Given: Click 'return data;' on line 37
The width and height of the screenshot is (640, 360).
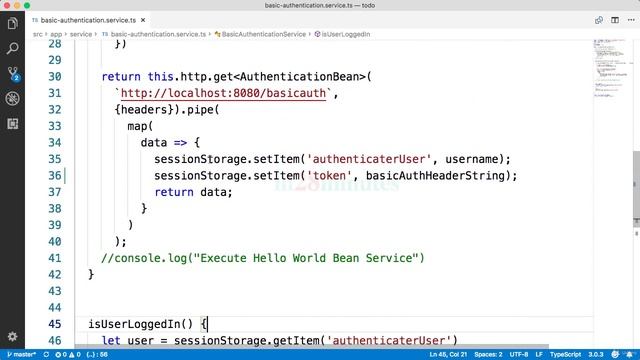Looking at the screenshot, I should 193,192.
